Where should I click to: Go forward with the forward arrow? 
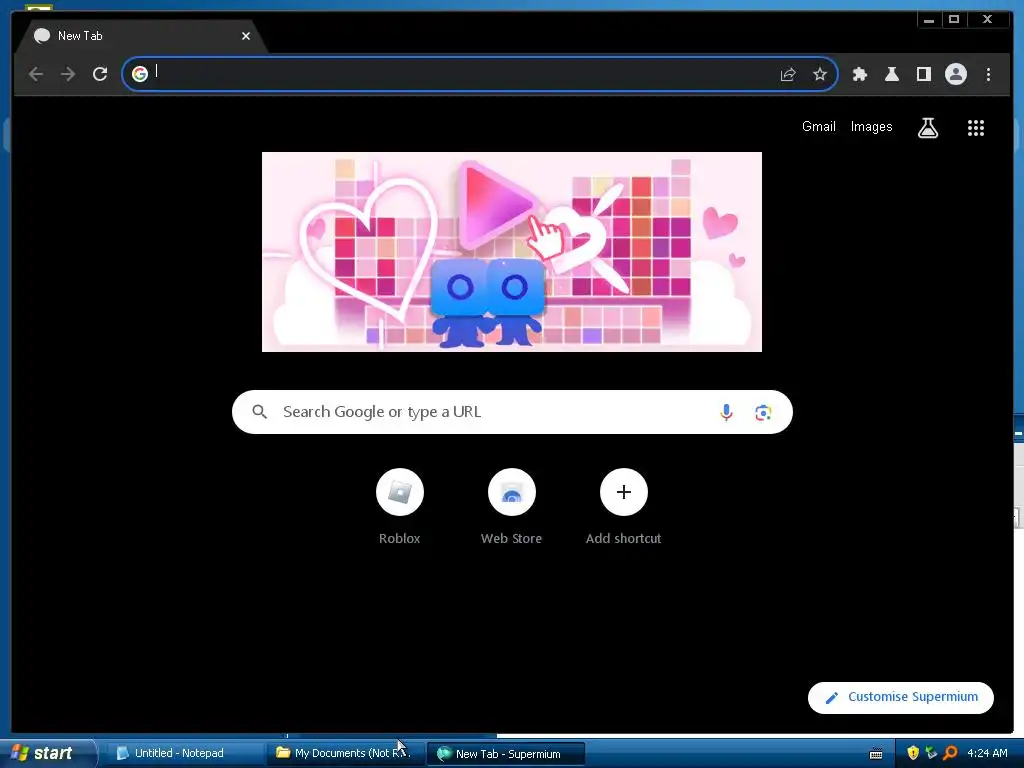pyautogui.click(x=68, y=74)
